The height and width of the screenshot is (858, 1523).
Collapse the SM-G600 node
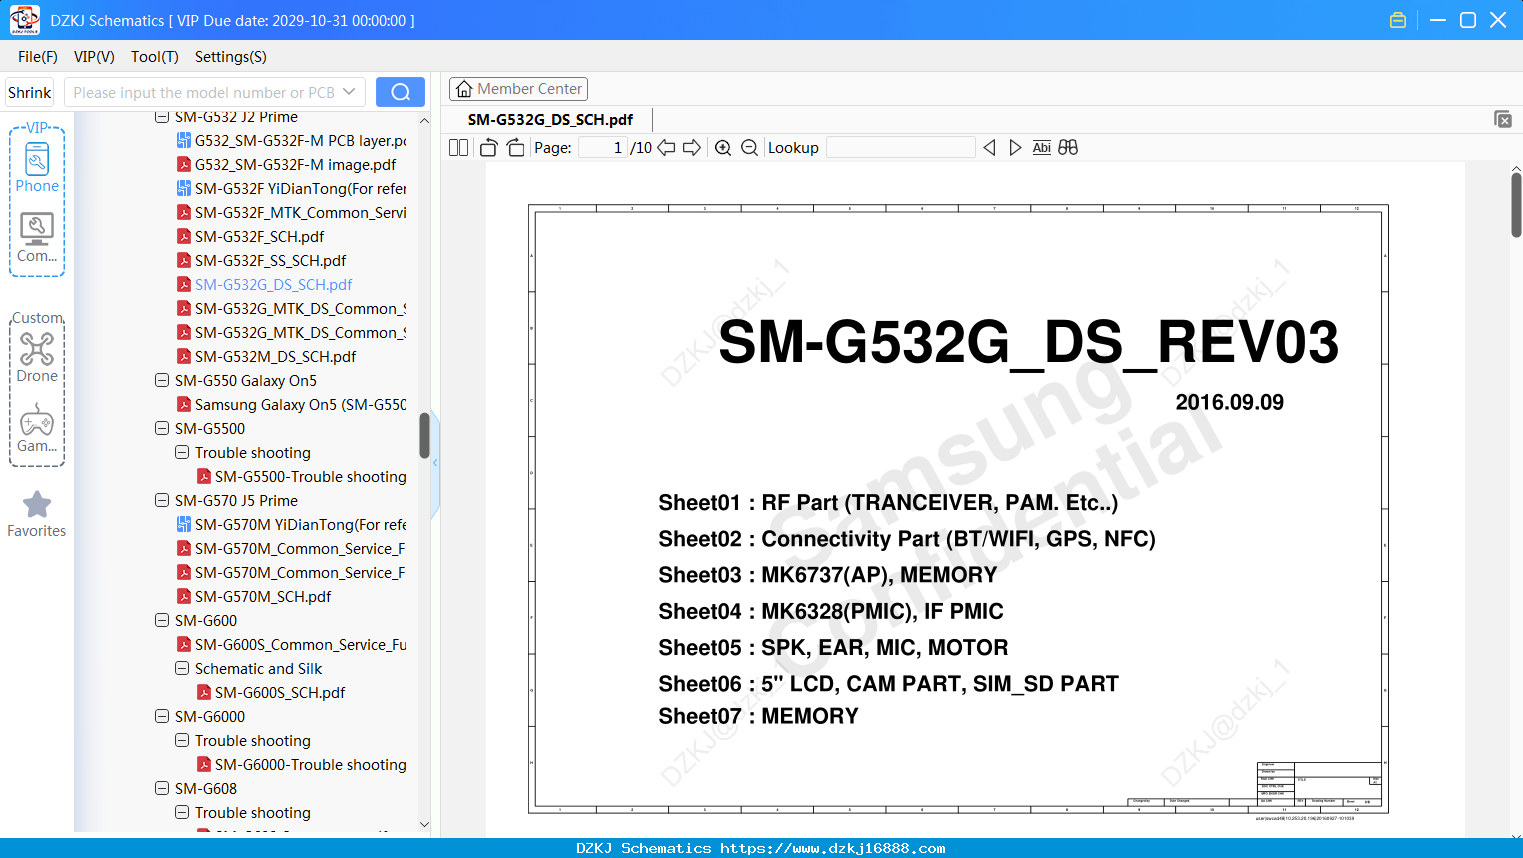162,620
